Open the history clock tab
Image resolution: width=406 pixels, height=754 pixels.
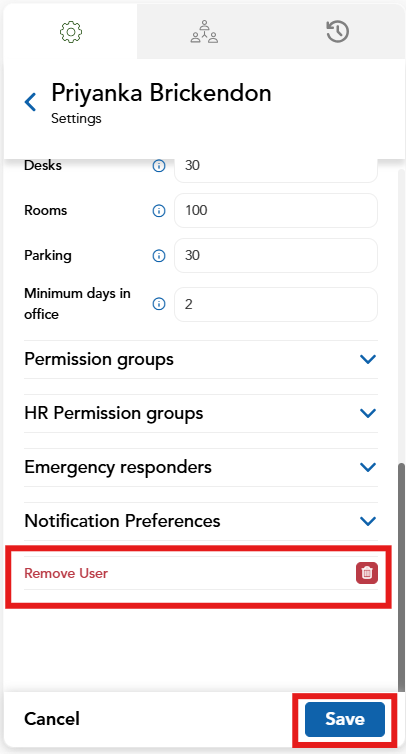pos(337,32)
